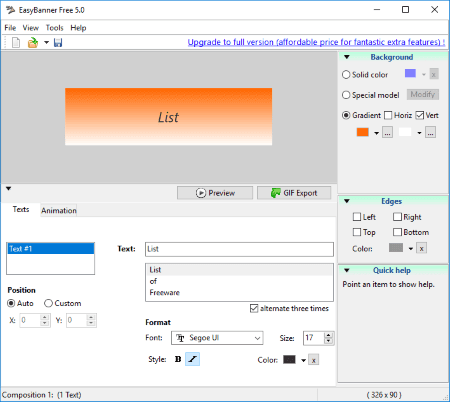This screenshot has height=402, width=450.
Task: Open the orange gradient color editor (...)
Action: tap(387, 133)
